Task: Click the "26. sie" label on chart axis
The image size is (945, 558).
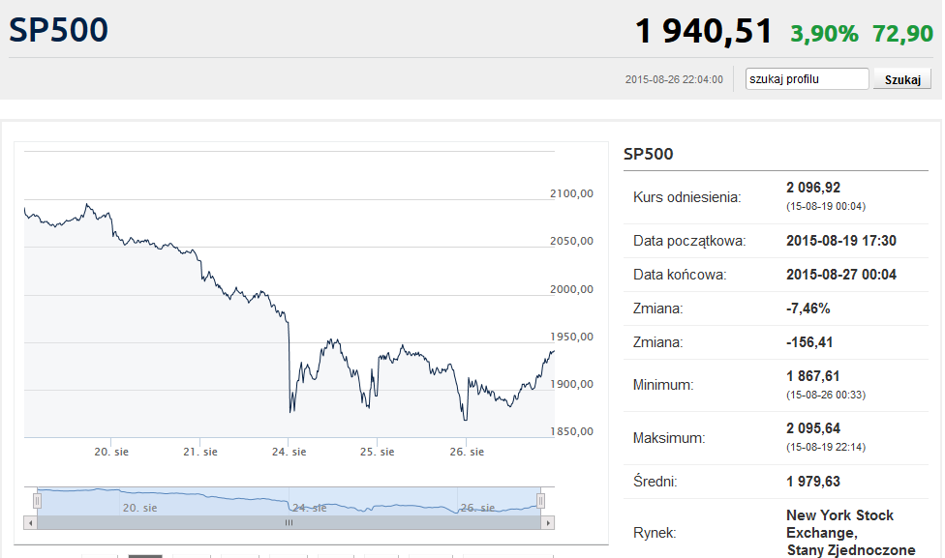Action: click(x=466, y=452)
